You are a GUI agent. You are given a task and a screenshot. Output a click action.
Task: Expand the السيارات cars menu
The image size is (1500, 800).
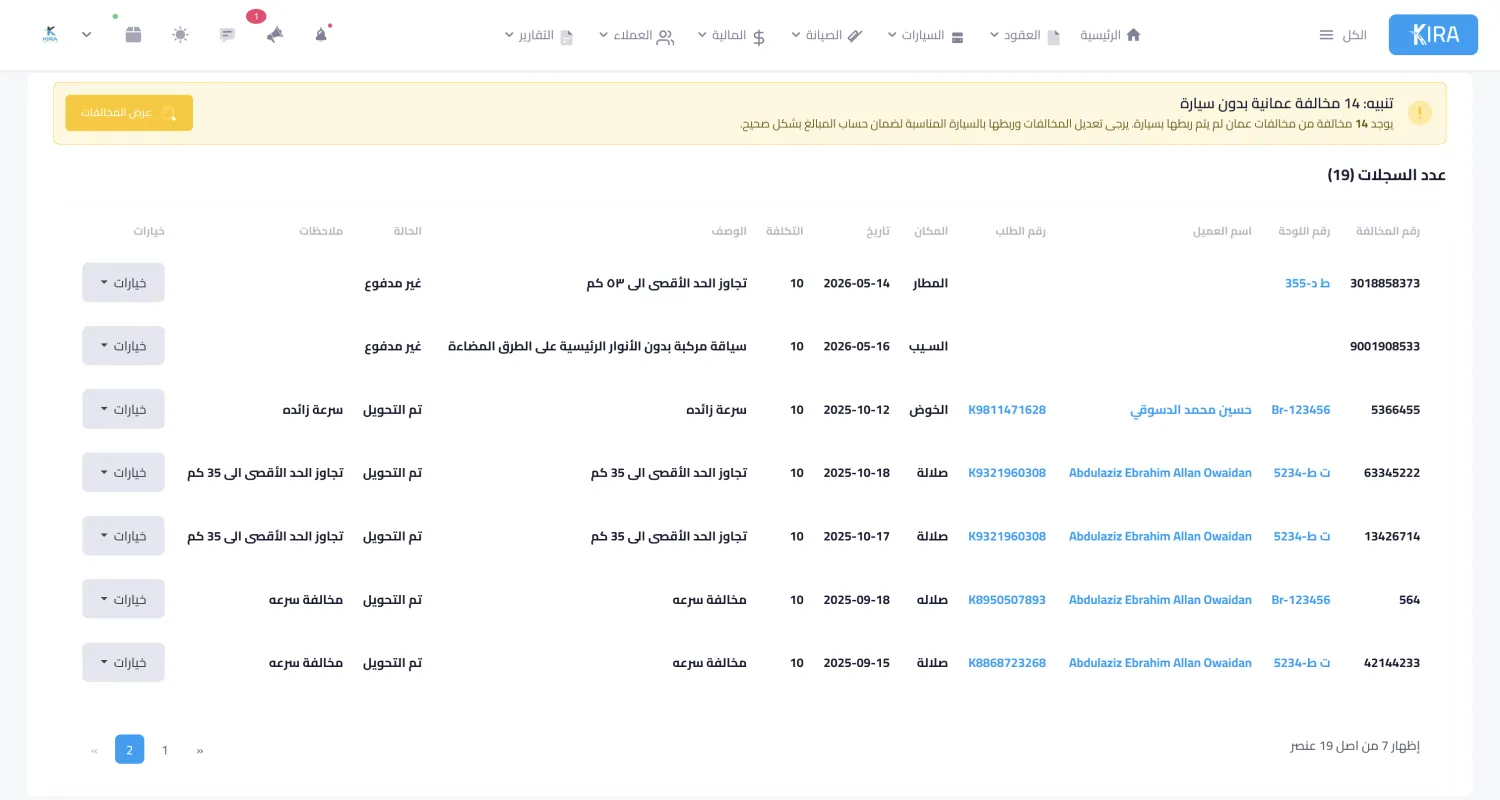click(926, 35)
